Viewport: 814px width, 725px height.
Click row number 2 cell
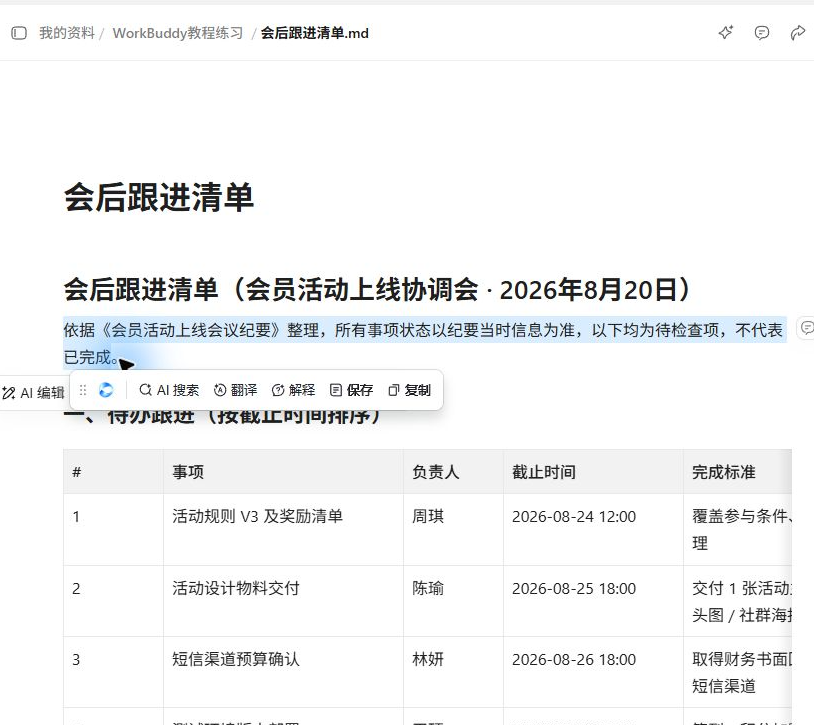(113, 601)
